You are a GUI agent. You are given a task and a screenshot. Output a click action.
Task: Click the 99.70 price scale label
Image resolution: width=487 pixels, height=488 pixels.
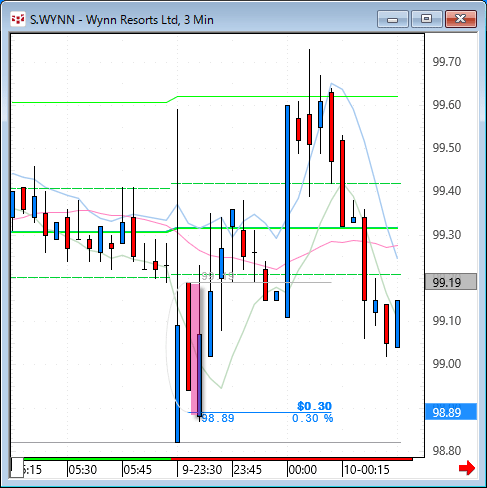447,62
